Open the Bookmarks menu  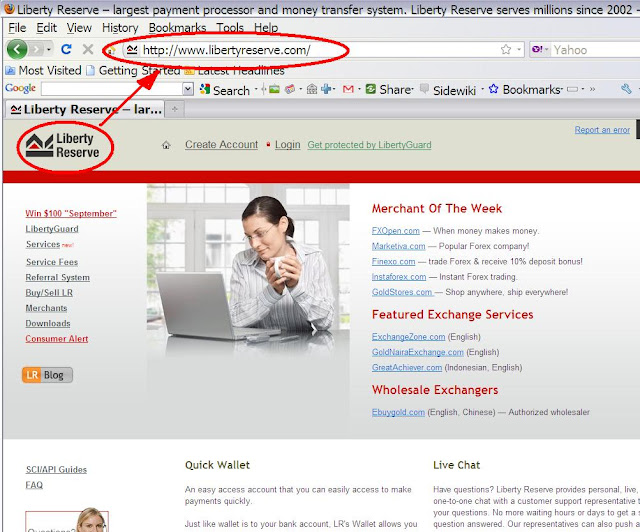click(x=177, y=28)
